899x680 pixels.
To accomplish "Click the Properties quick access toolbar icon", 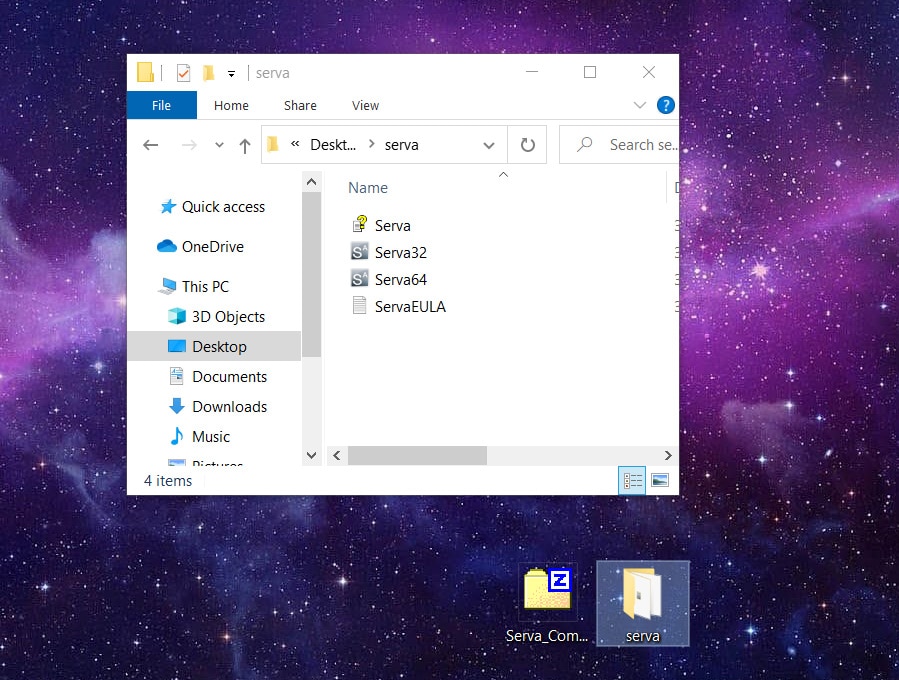I will [183, 73].
